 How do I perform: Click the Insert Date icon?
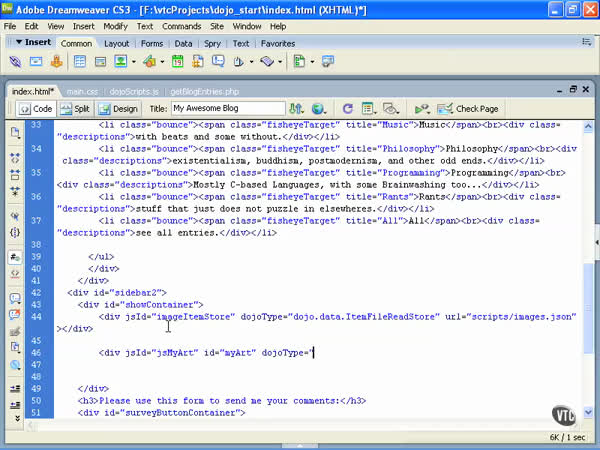coord(178,62)
